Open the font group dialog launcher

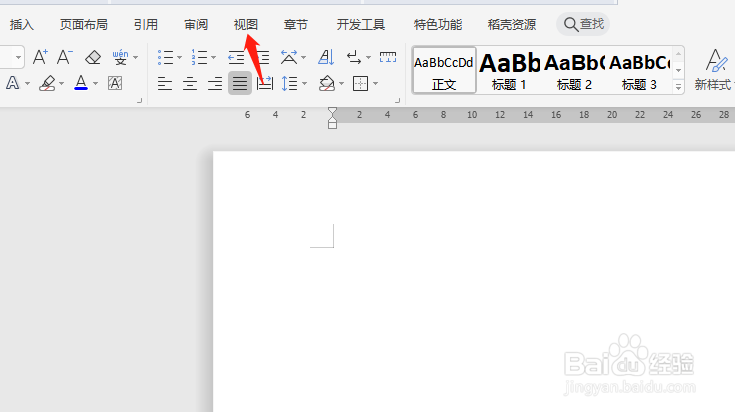point(139,100)
